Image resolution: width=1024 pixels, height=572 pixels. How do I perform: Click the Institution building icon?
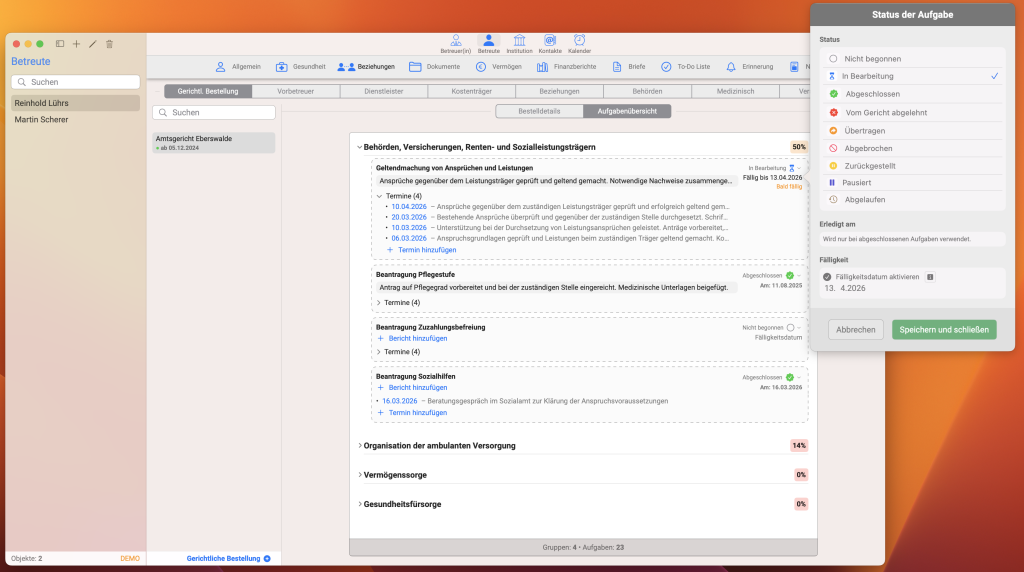coord(519,42)
